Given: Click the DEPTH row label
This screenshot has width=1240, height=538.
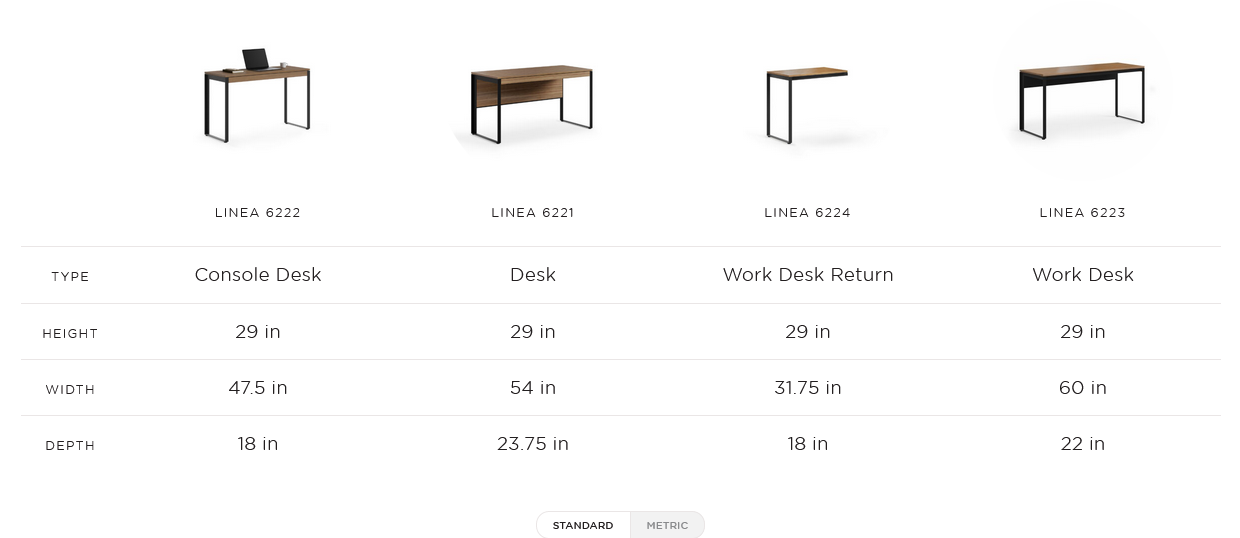Looking at the screenshot, I should (70, 446).
